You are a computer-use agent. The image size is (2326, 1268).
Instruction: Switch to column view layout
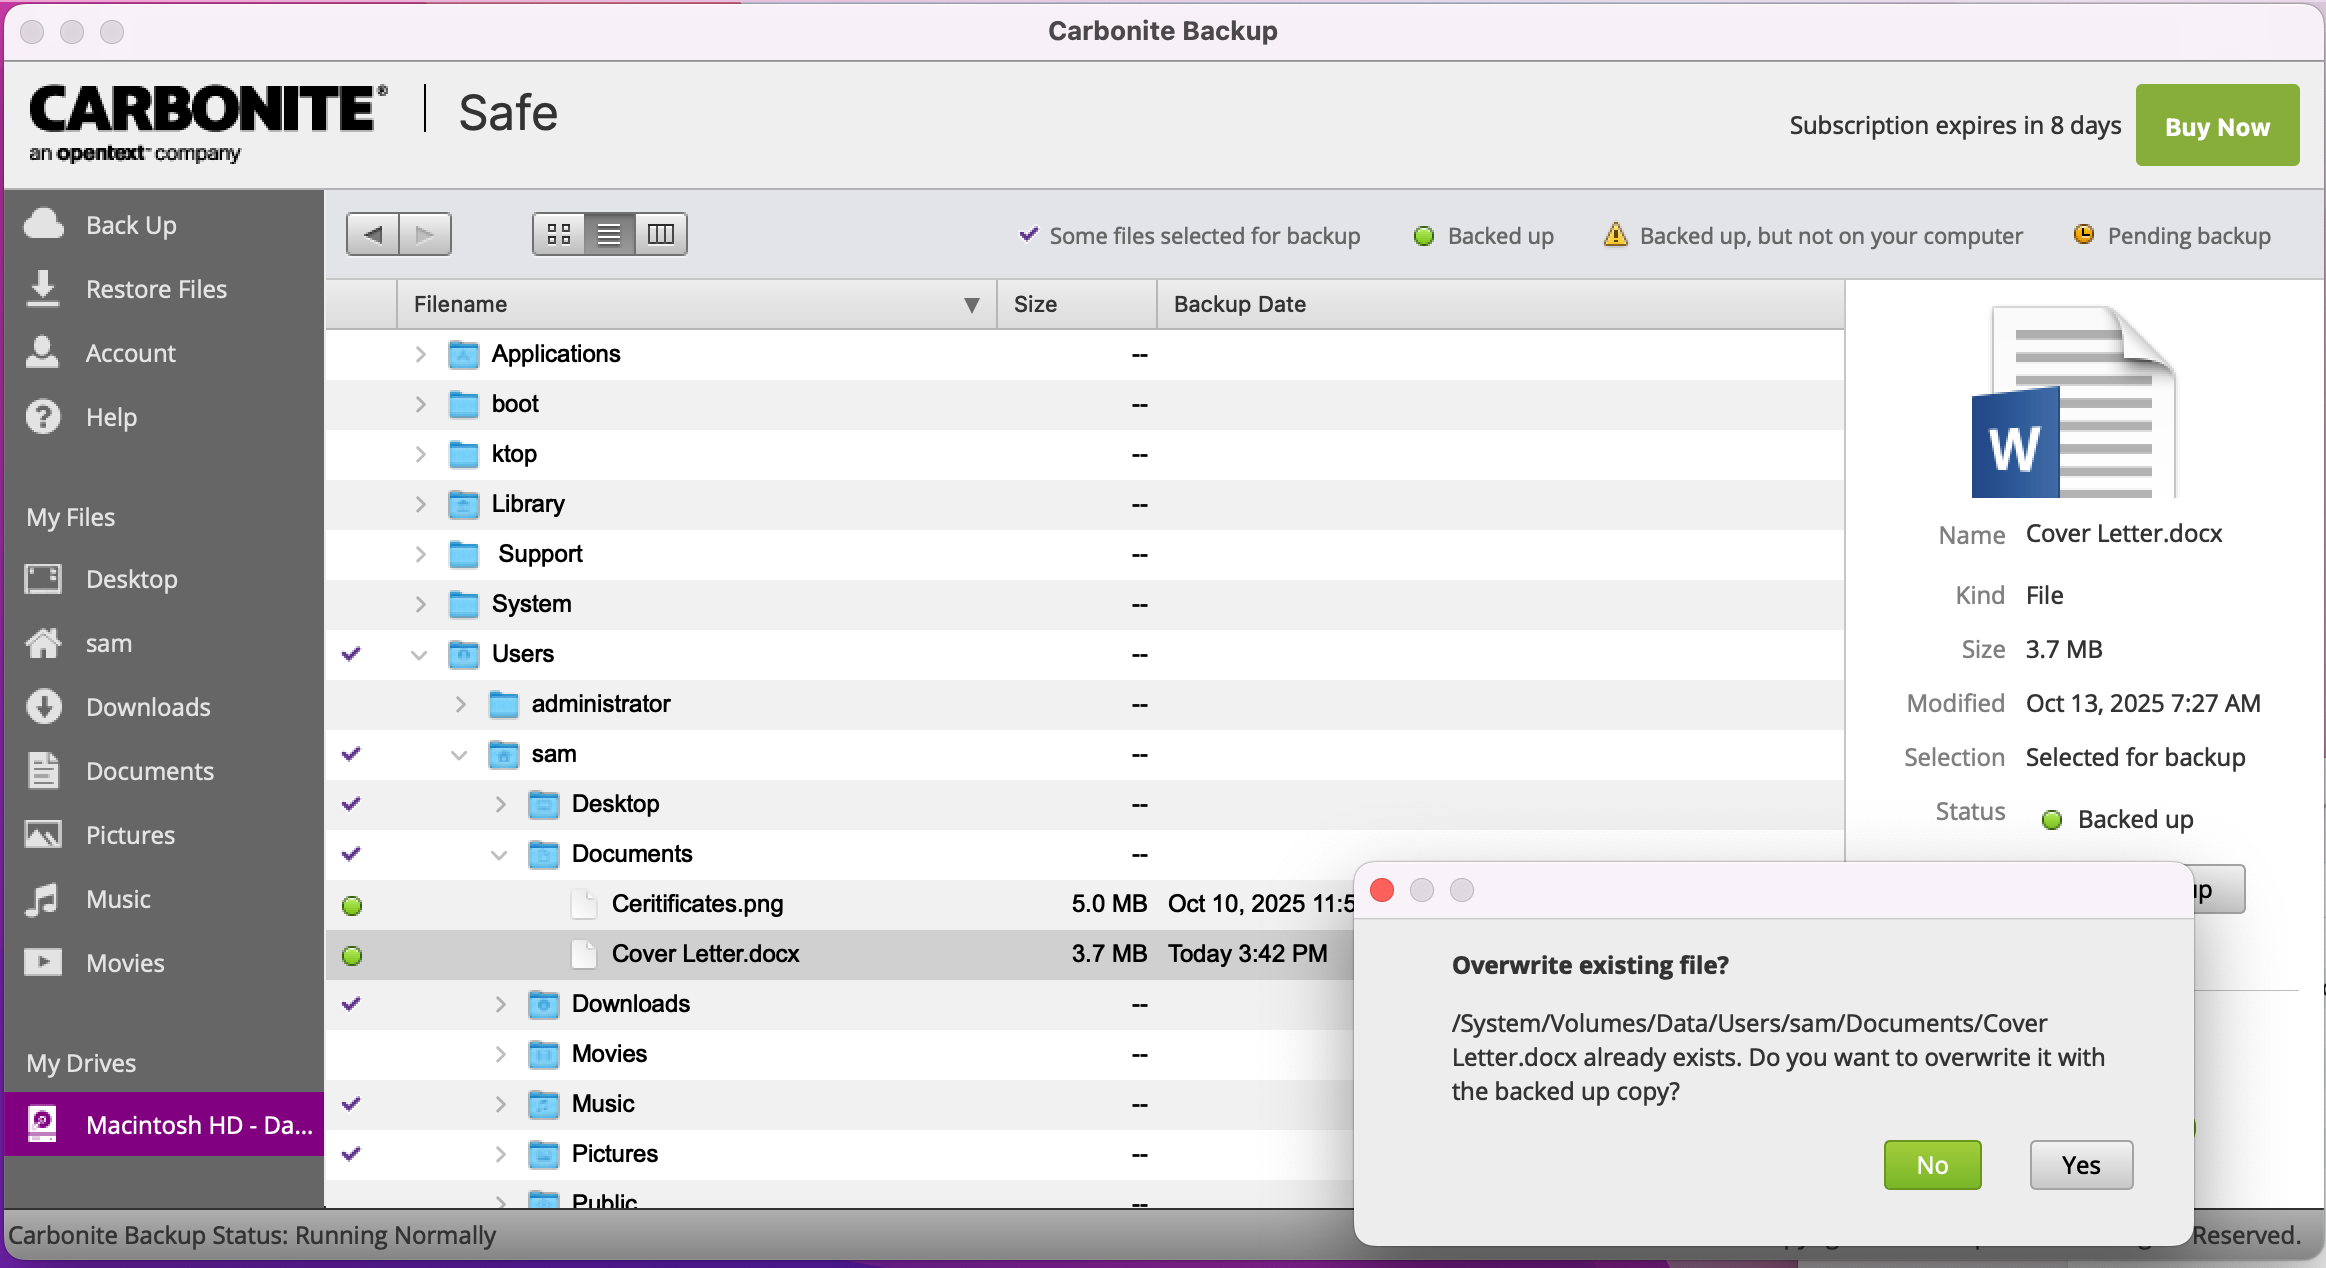pyautogui.click(x=661, y=235)
